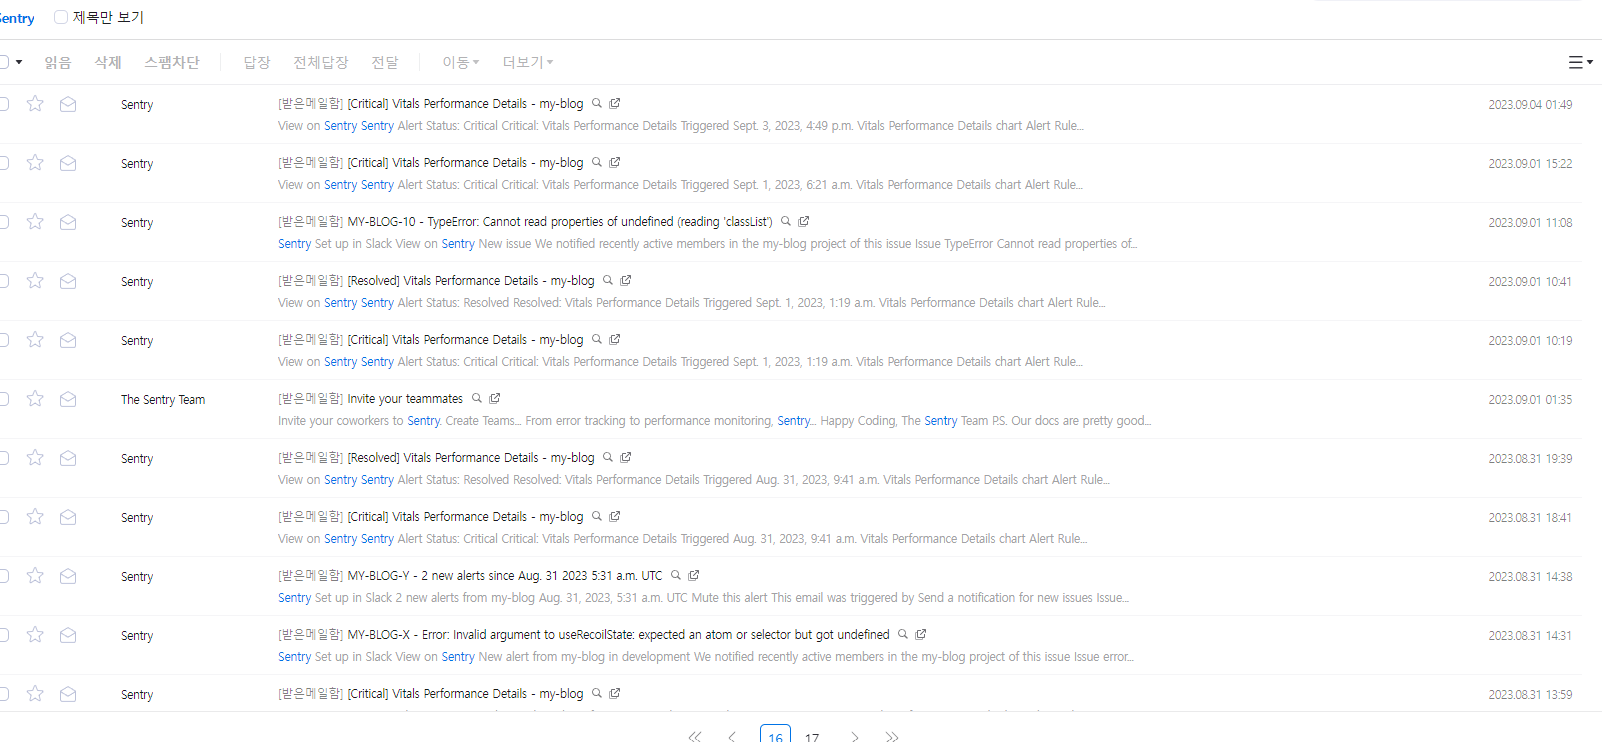Open list view options menu
The height and width of the screenshot is (742, 1602).
pos(1580,62)
